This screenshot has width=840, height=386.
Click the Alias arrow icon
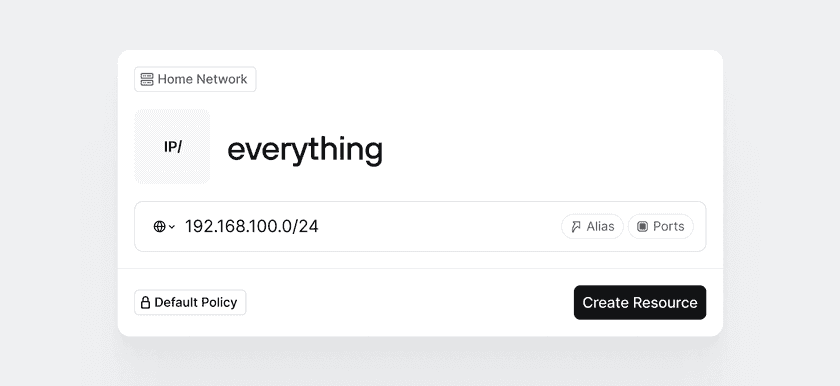[576, 226]
